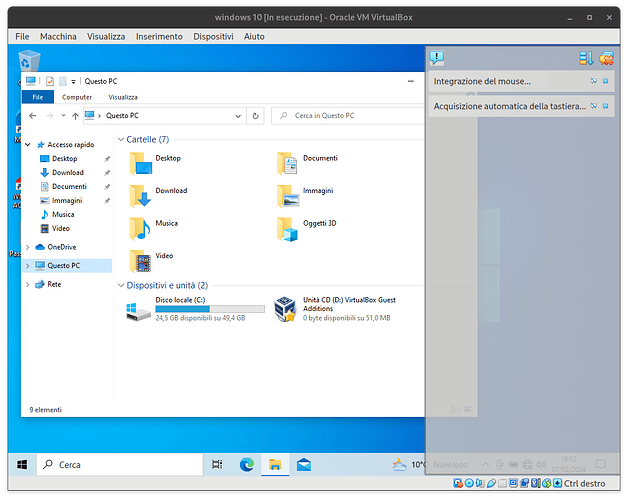The image size is (628, 500).
Task: Click the notification sort order icon
Action: [x=586, y=58]
